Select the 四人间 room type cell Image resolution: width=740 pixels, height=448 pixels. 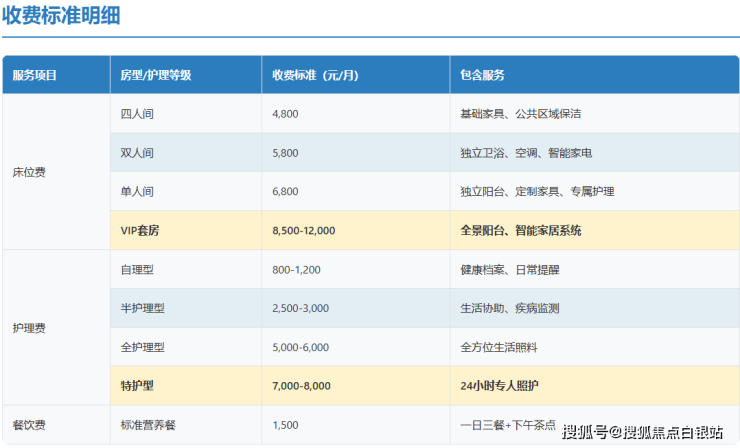137,114
